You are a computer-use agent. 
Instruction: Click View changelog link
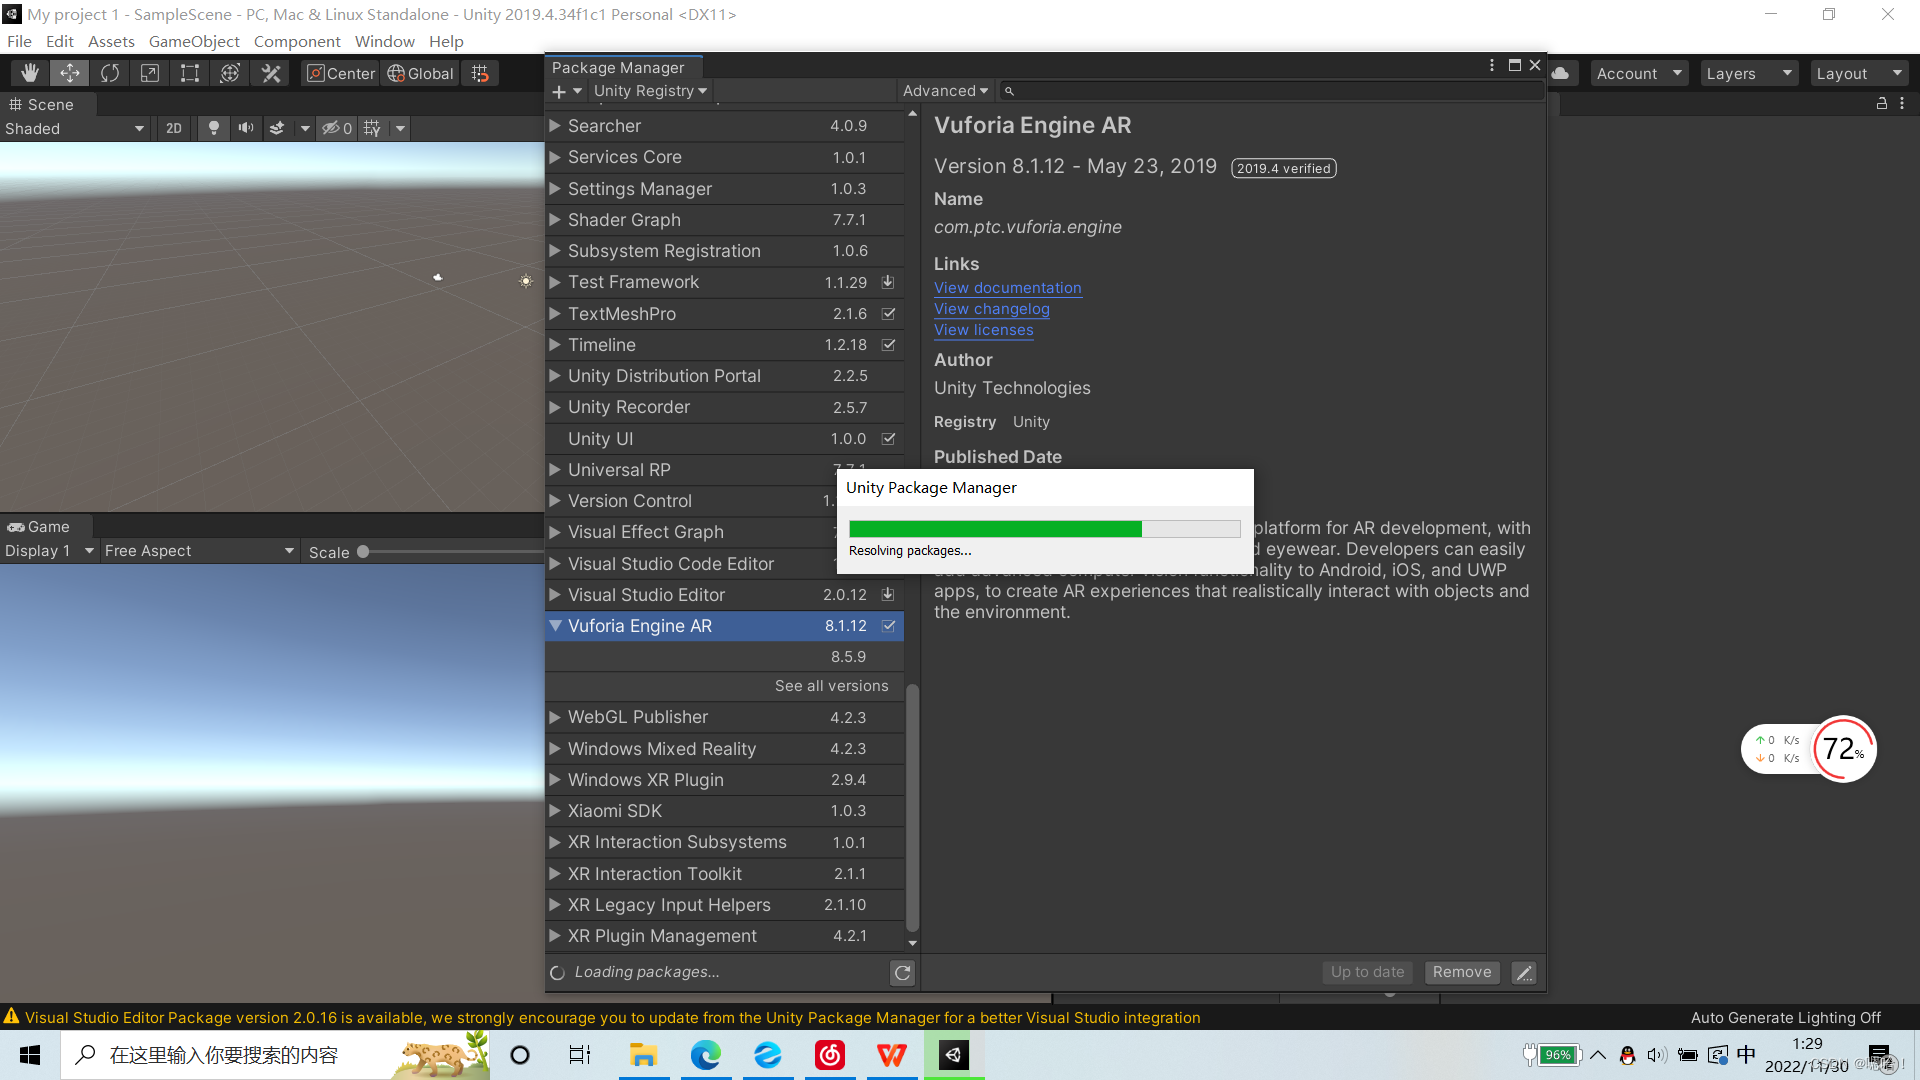pyautogui.click(x=991, y=309)
